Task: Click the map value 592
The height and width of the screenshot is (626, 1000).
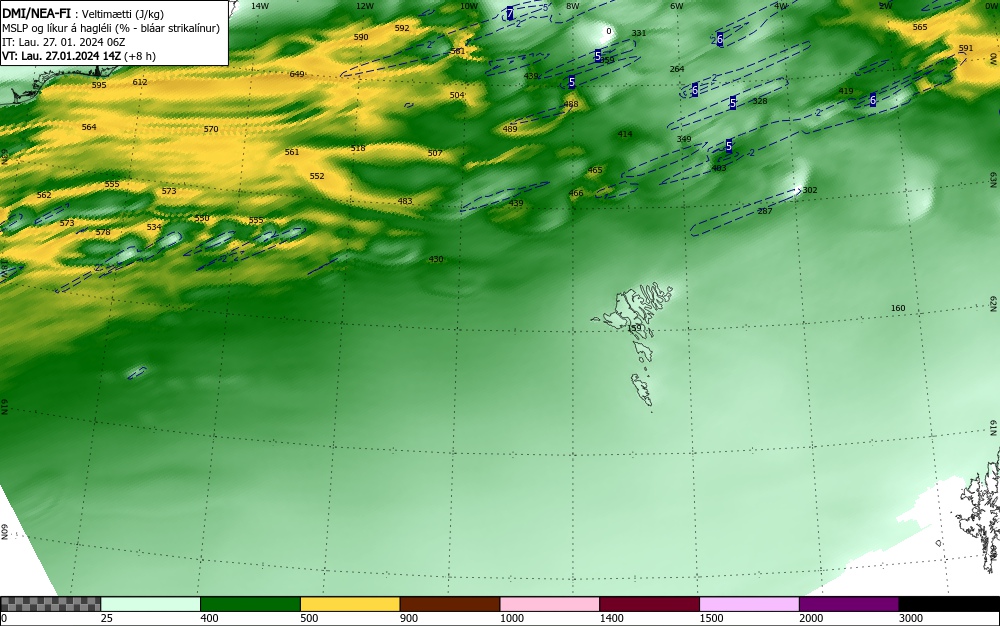Action: pyautogui.click(x=402, y=28)
